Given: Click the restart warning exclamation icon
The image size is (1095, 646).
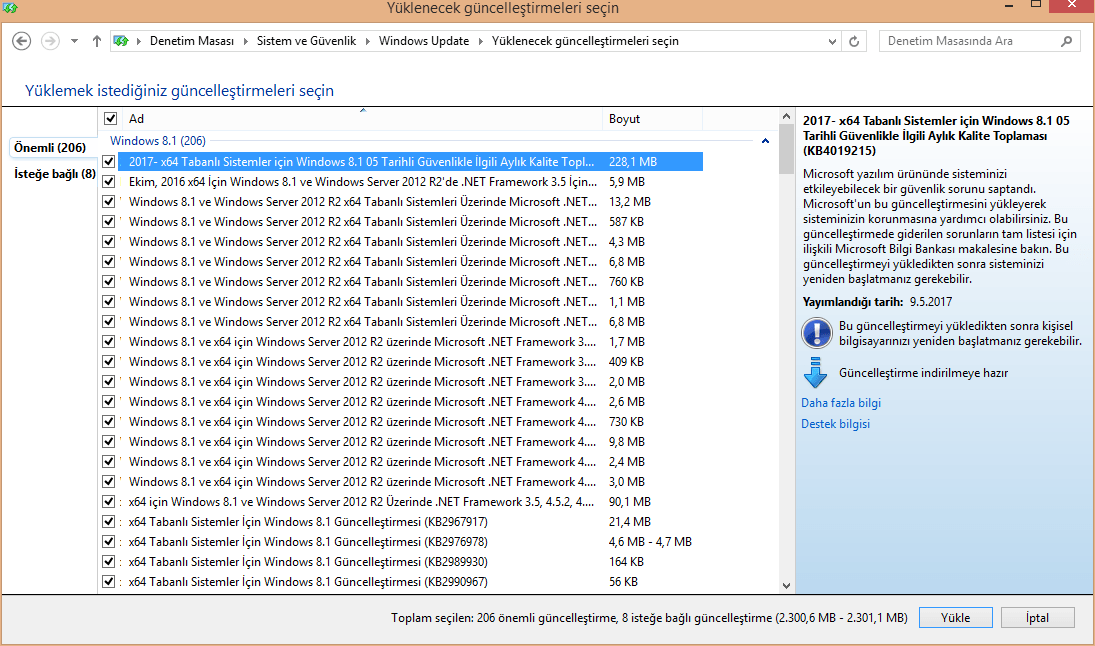Looking at the screenshot, I should (x=816, y=333).
